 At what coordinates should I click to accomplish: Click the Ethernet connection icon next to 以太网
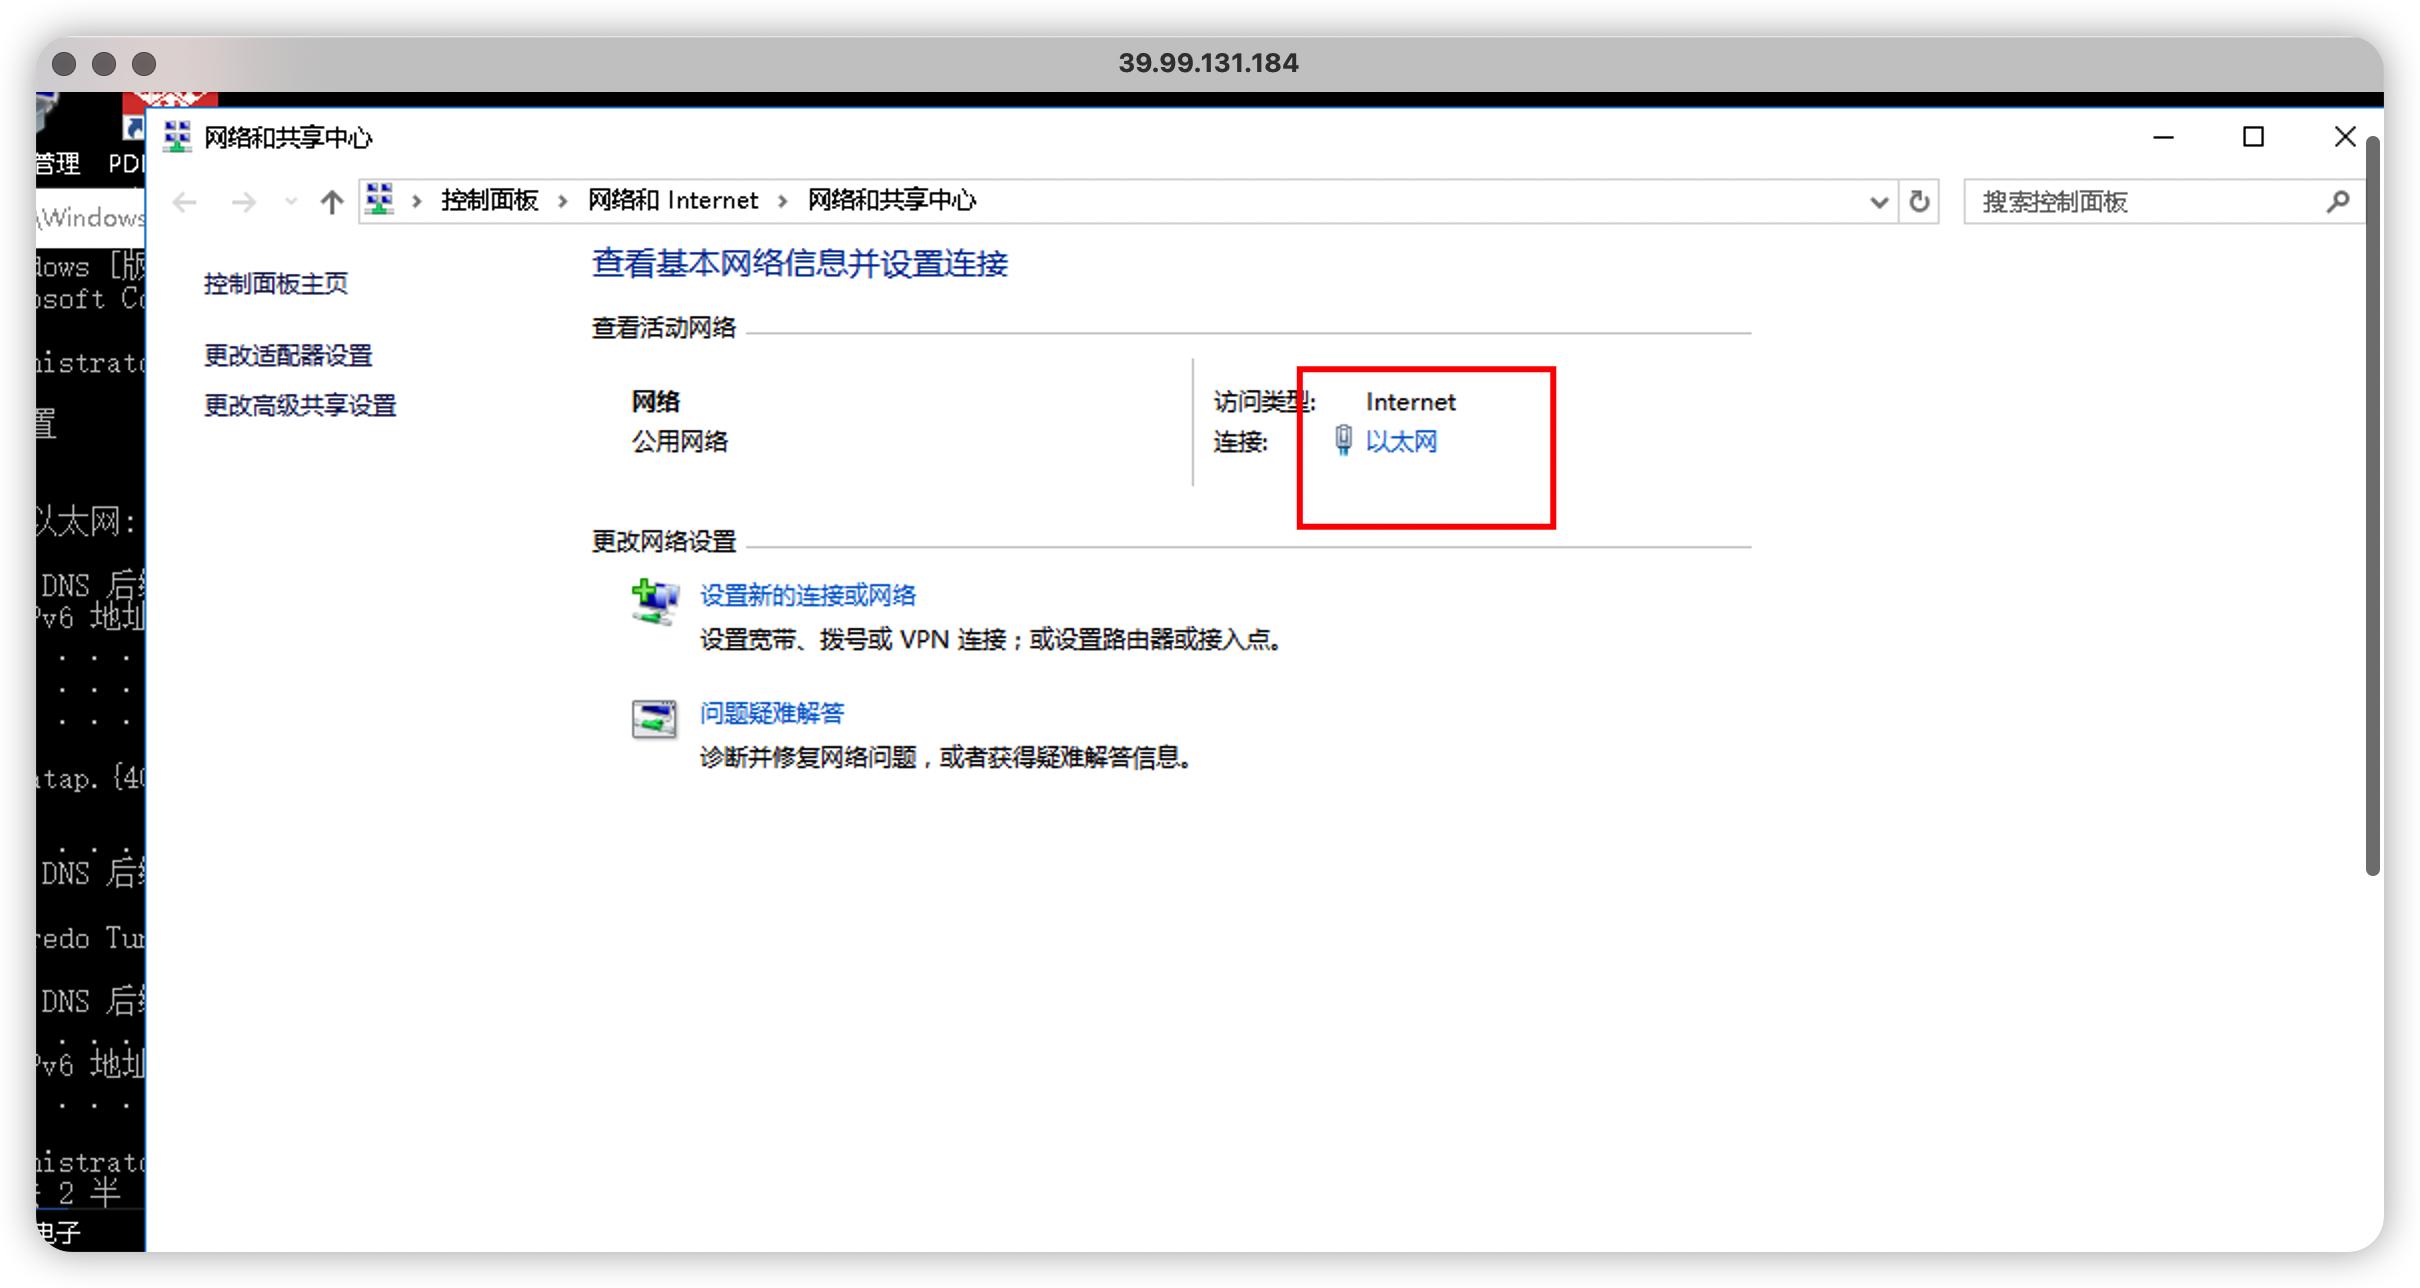tap(1343, 441)
